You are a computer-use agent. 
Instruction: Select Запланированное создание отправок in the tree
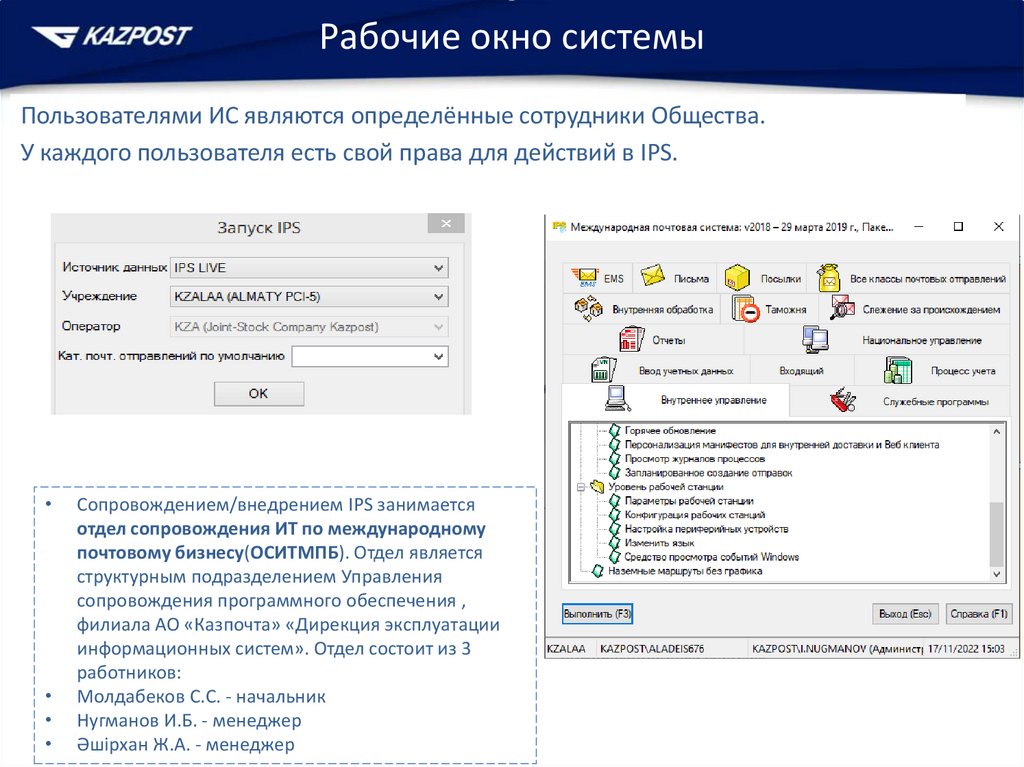point(708,473)
